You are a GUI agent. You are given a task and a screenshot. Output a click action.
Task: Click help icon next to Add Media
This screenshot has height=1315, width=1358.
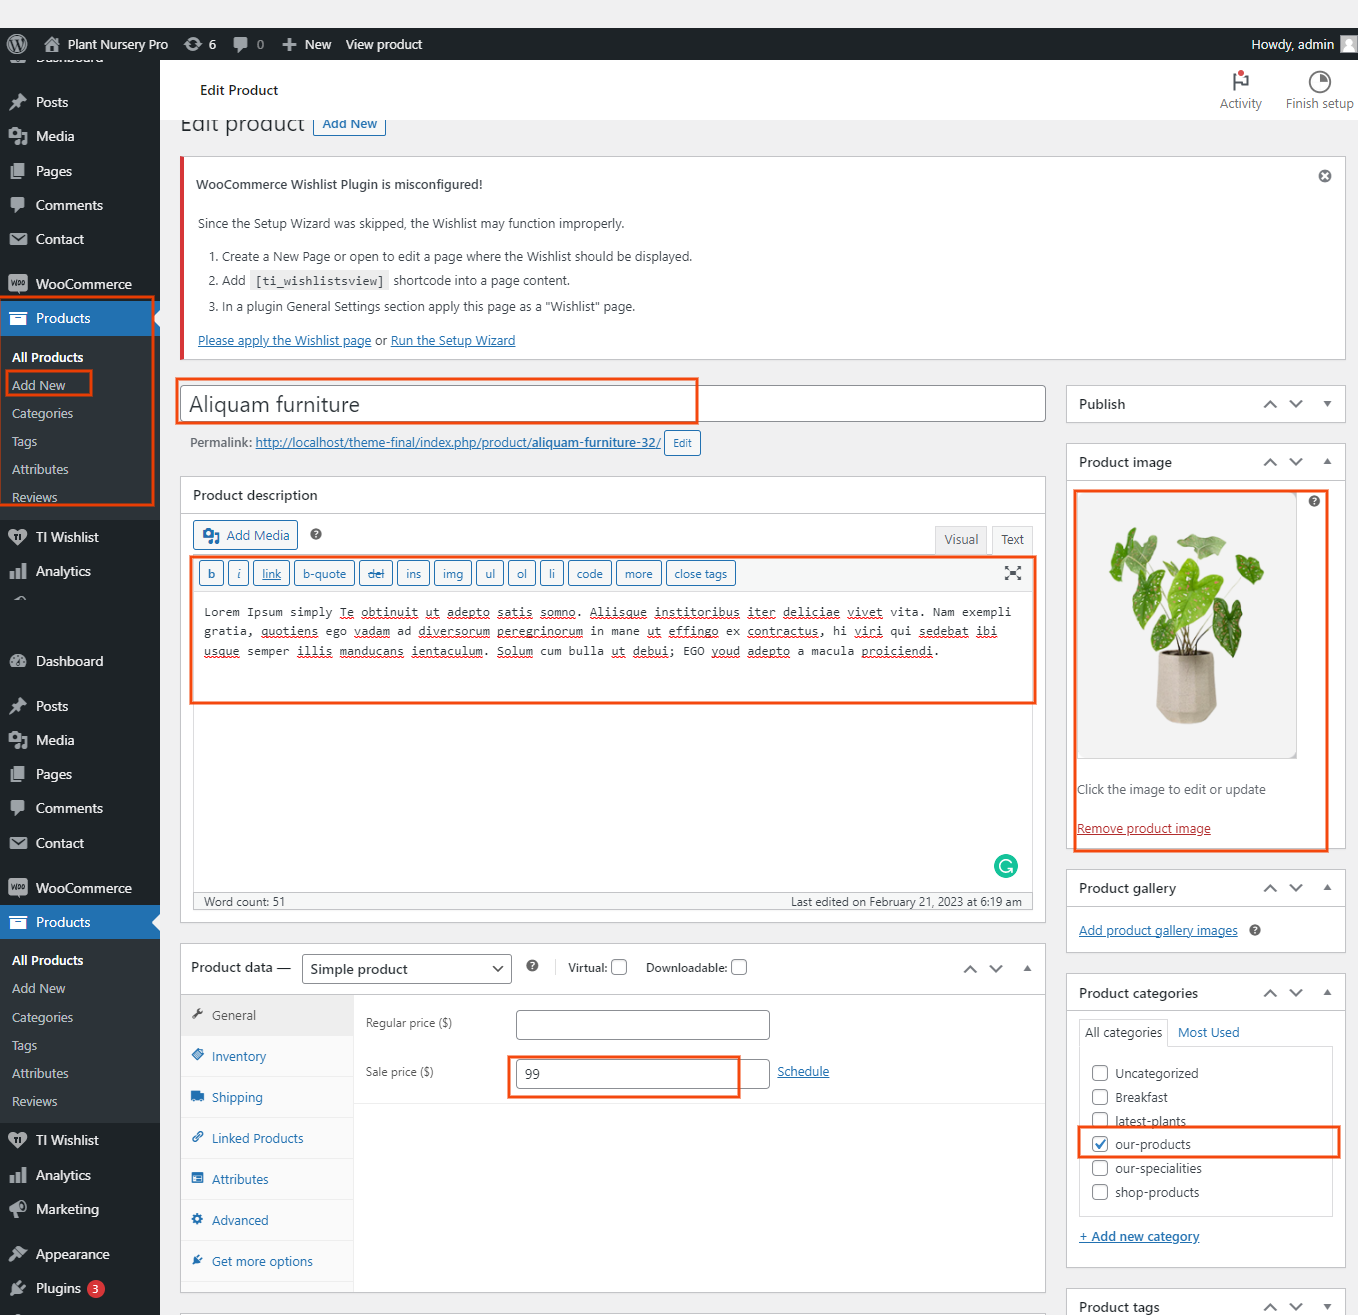[316, 535]
